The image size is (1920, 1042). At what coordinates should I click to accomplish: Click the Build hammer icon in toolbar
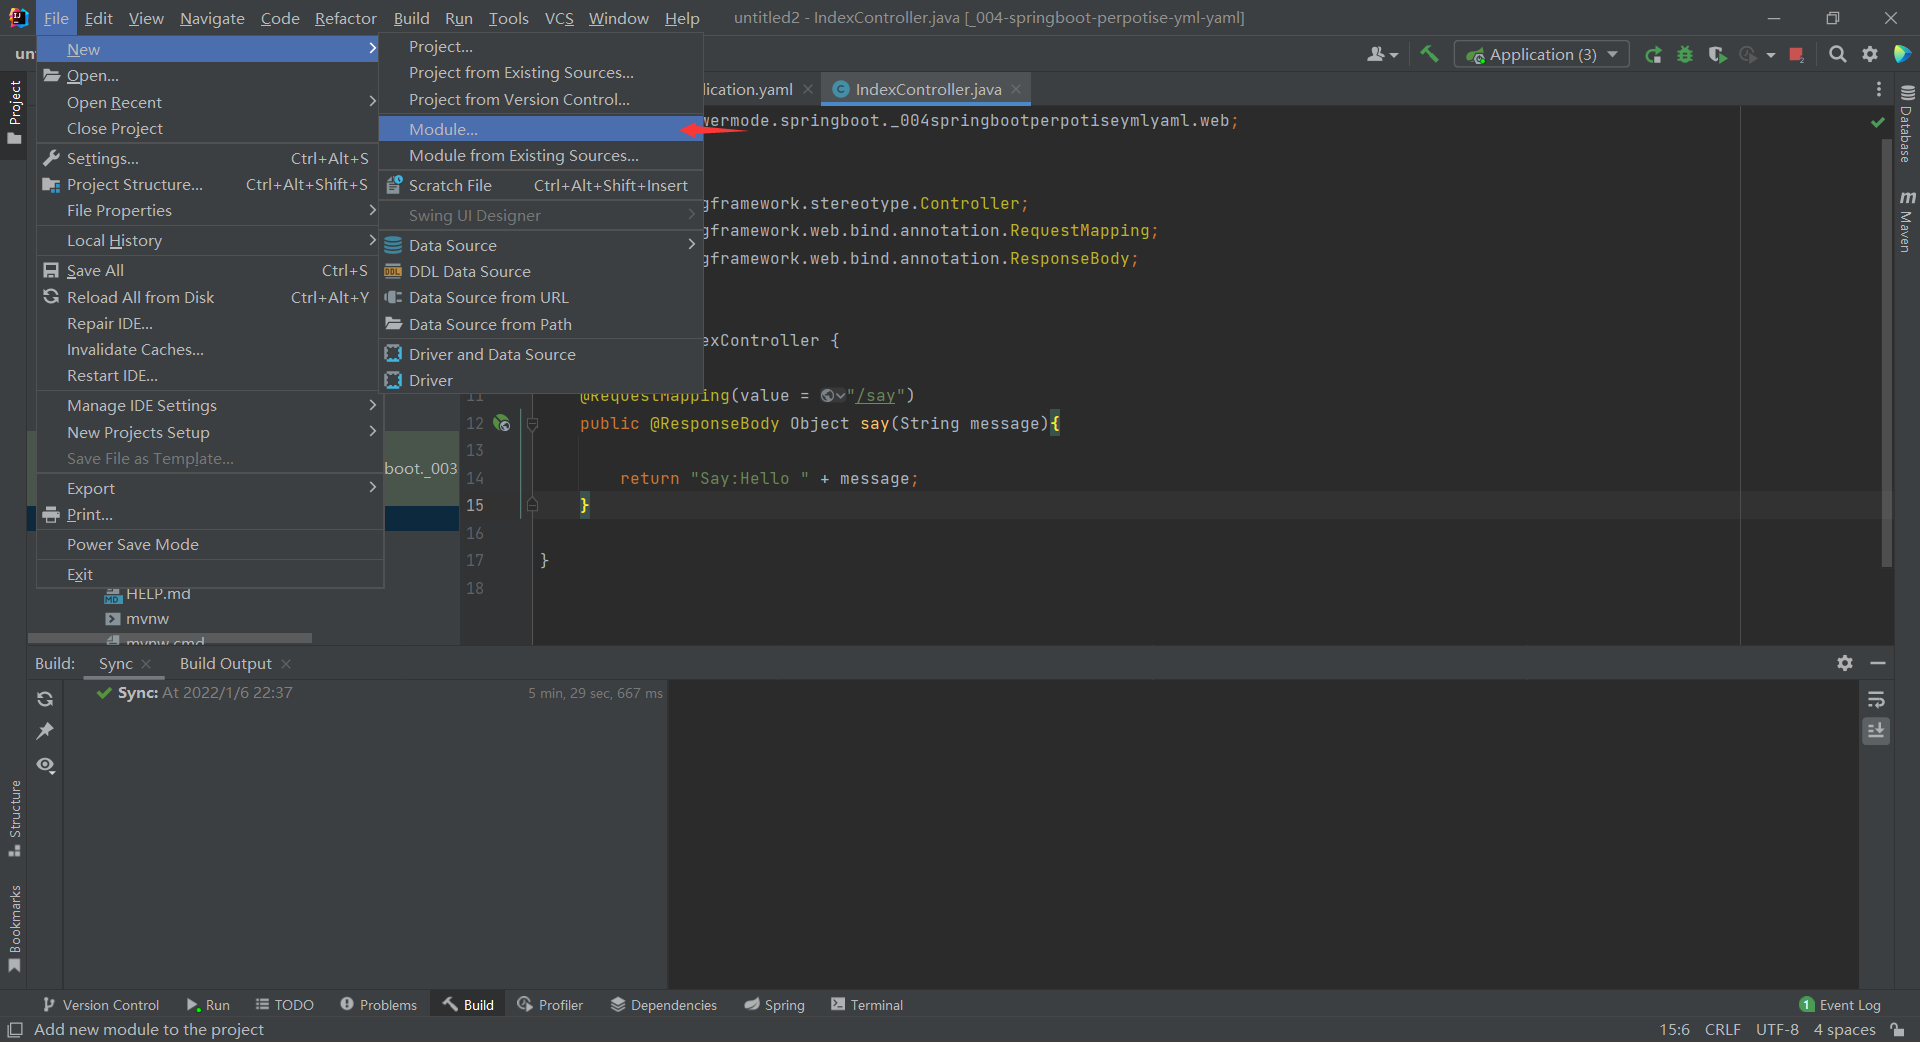point(1429,54)
